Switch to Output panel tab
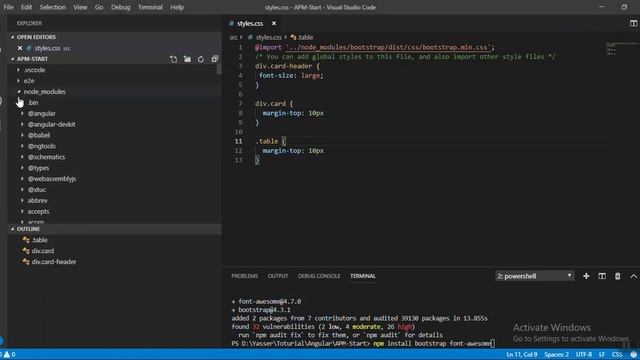This screenshot has width=640, height=360. [278, 276]
